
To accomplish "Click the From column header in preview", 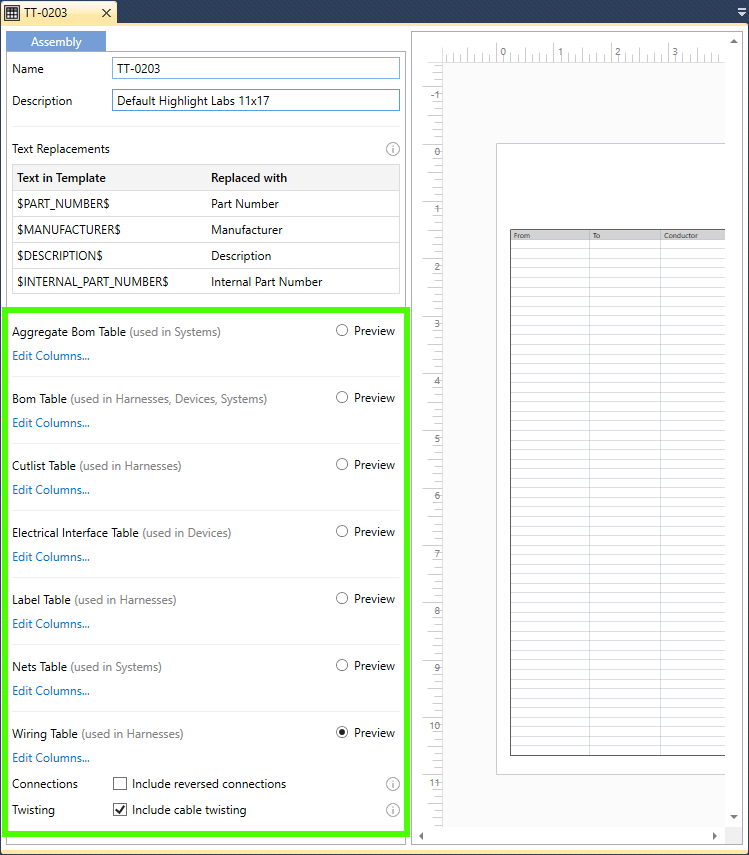I will [x=550, y=236].
